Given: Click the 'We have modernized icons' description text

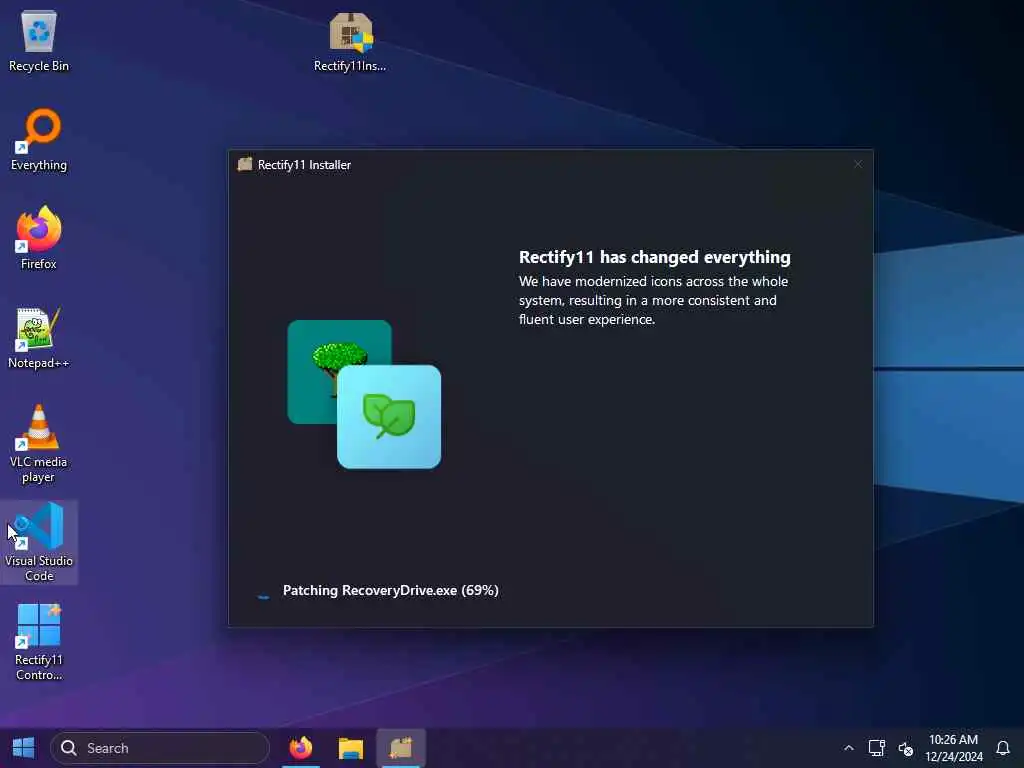Looking at the screenshot, I should 654,300.
